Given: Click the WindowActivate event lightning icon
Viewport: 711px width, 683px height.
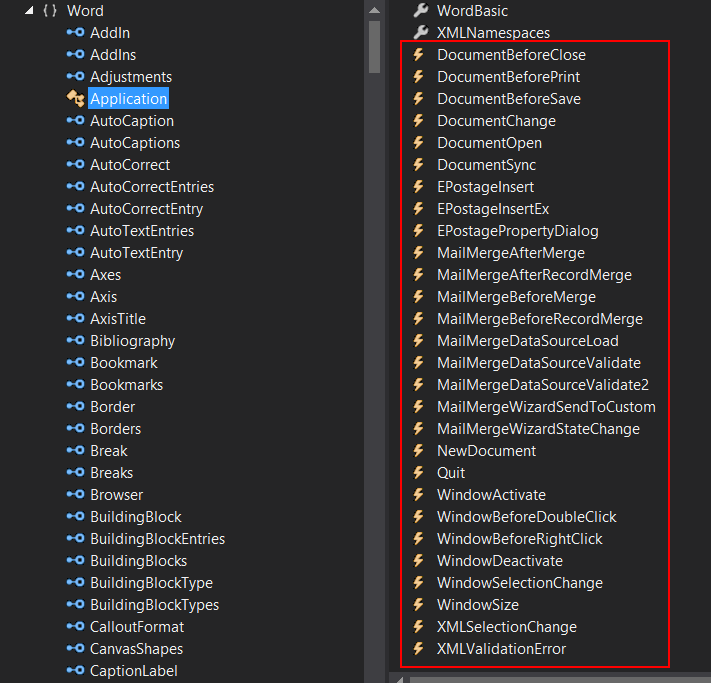Looking at the screenshot, I should click(419, 494).
